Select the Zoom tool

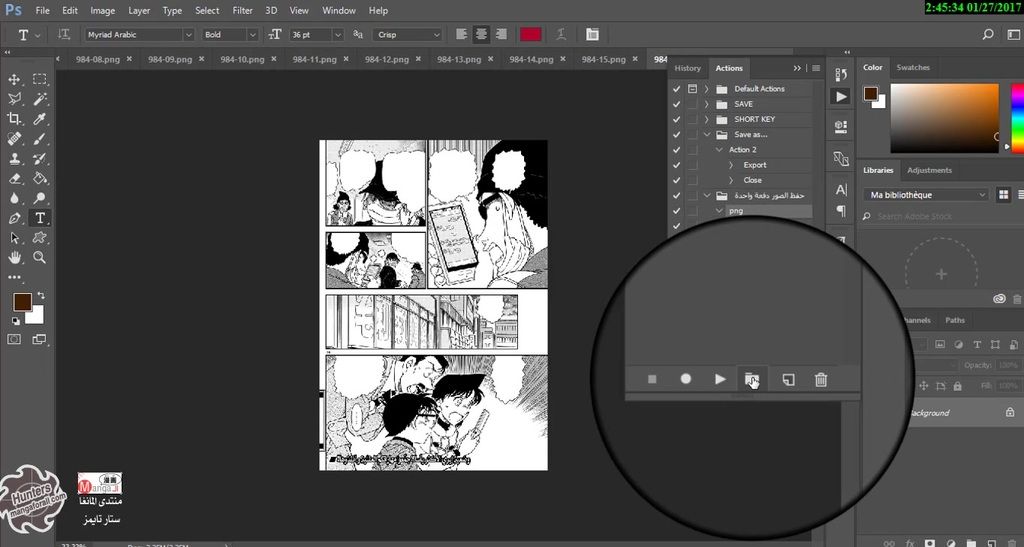40,257
